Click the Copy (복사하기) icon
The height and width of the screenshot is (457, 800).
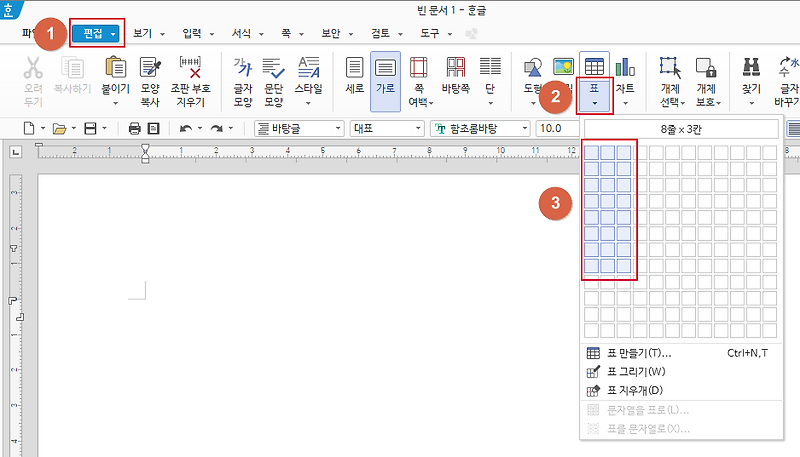coord(72,67)
